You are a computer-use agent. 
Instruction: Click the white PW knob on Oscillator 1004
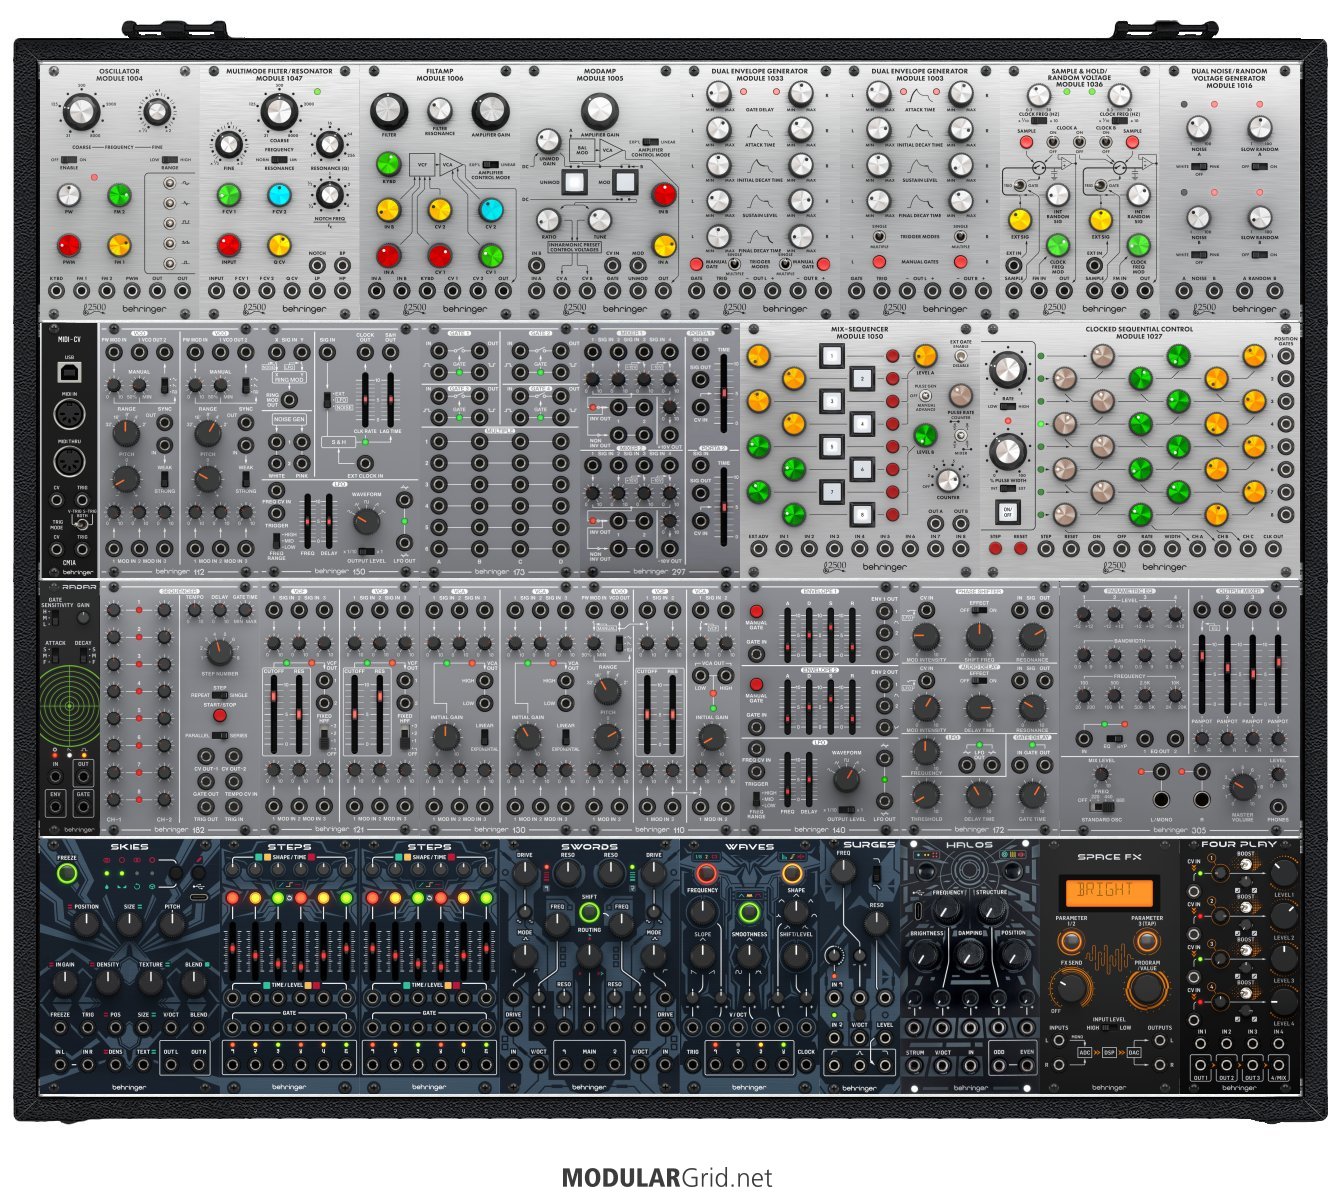(x=68, y=195)
